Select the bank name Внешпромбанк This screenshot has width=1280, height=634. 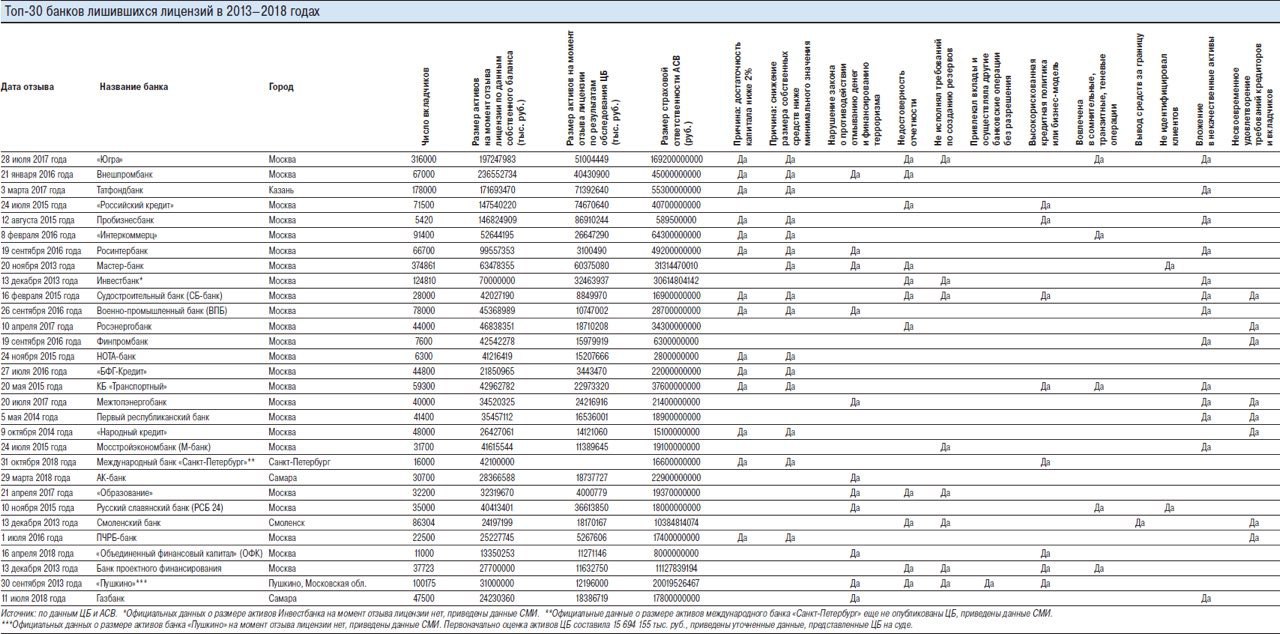pos(125,174)
